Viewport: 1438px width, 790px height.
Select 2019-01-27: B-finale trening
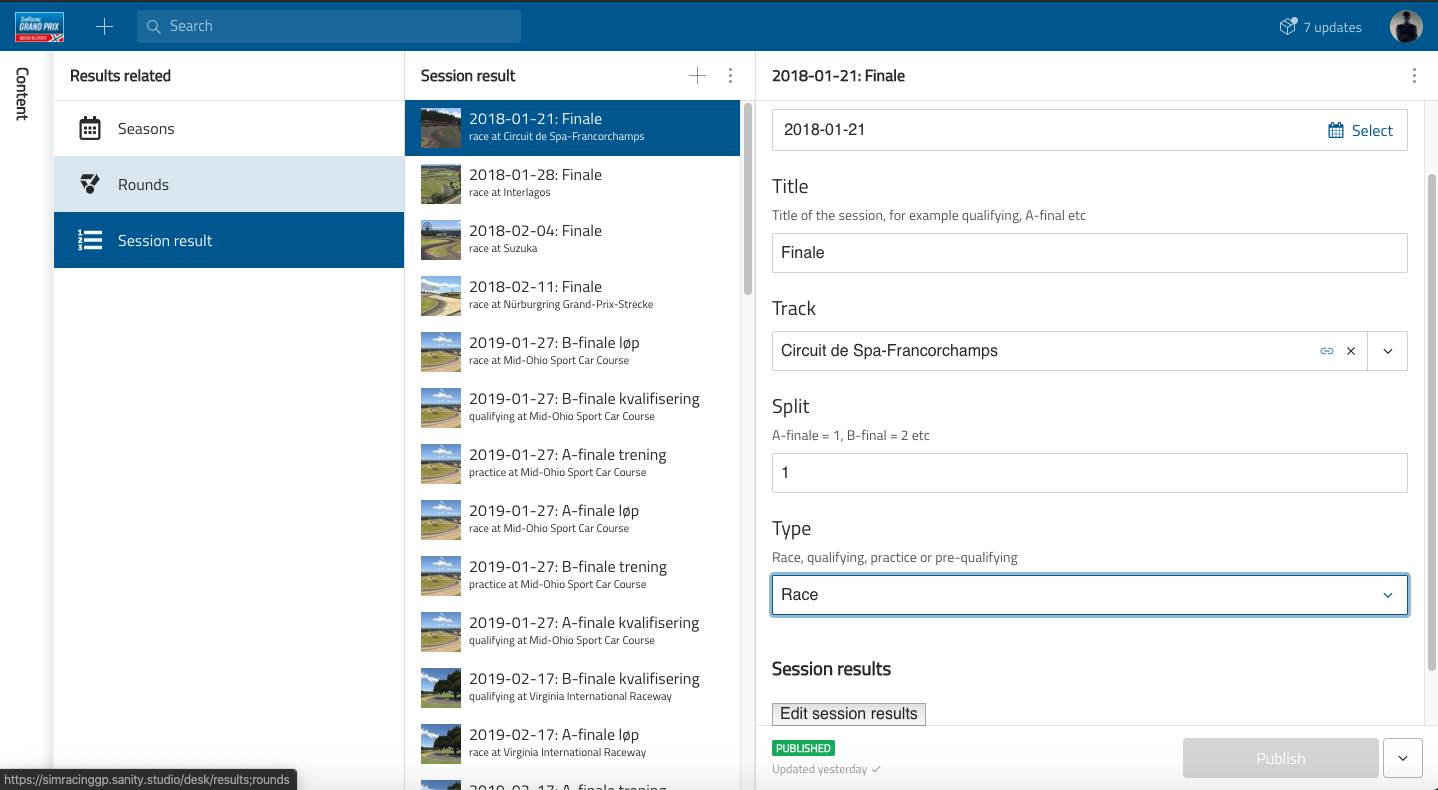(572, 575)
